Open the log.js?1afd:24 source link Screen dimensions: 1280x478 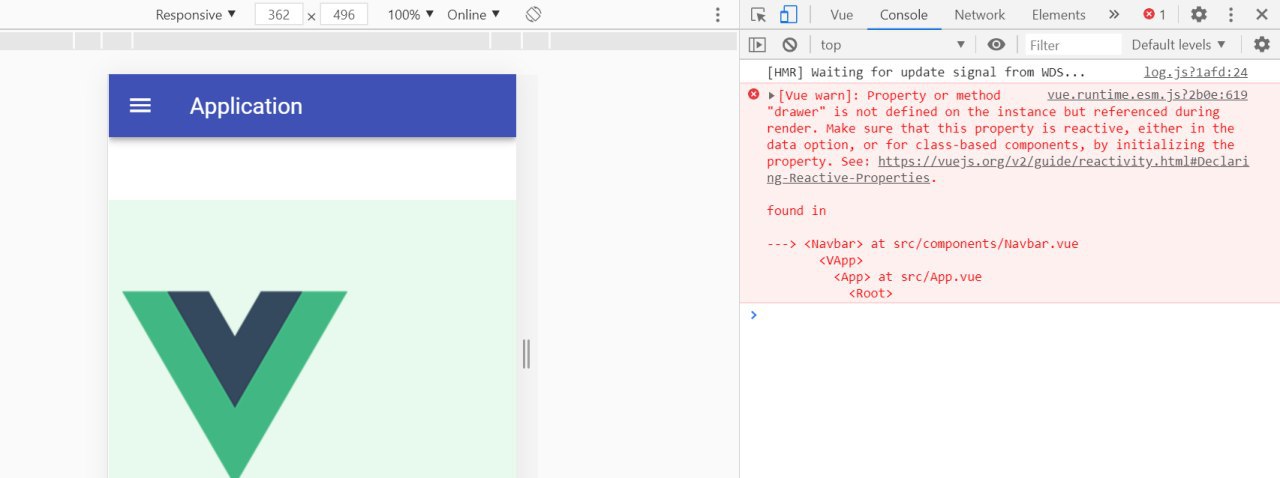(x=1196, y=73)
